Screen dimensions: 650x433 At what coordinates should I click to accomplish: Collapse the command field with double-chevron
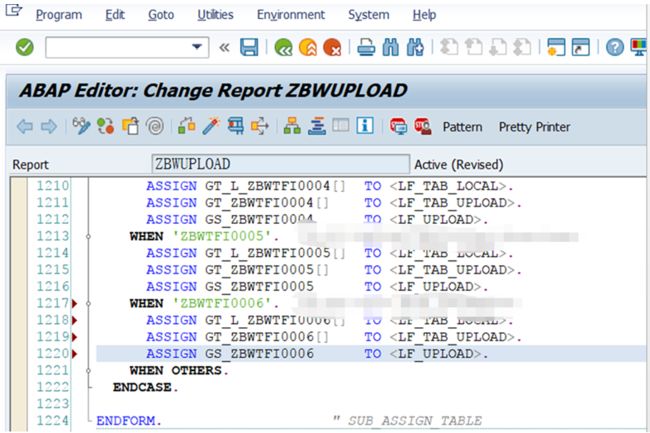[224, 48]
